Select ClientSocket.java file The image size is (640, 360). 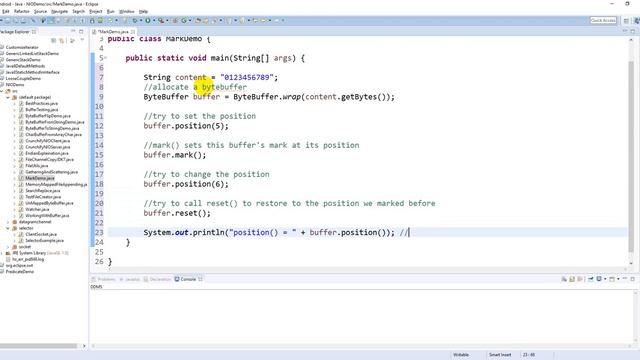[41, 234]
